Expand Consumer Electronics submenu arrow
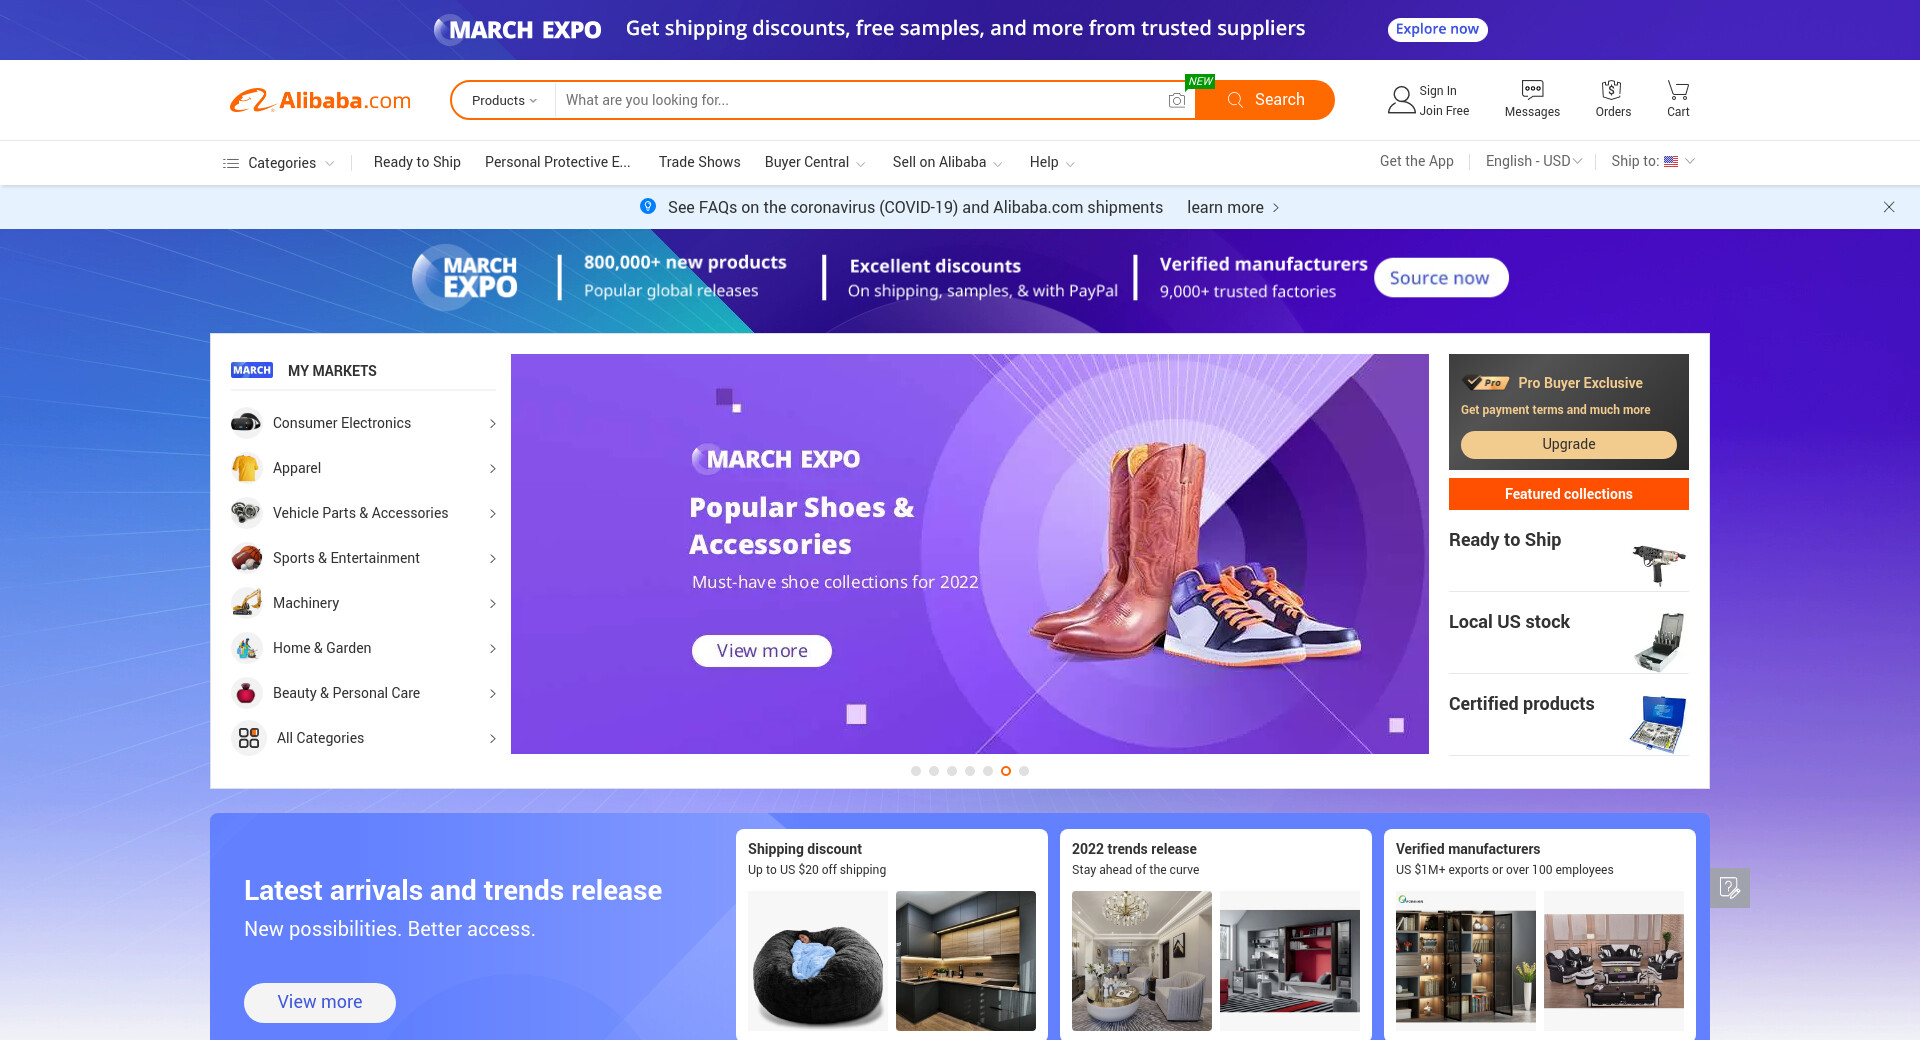 click(493, 424)
